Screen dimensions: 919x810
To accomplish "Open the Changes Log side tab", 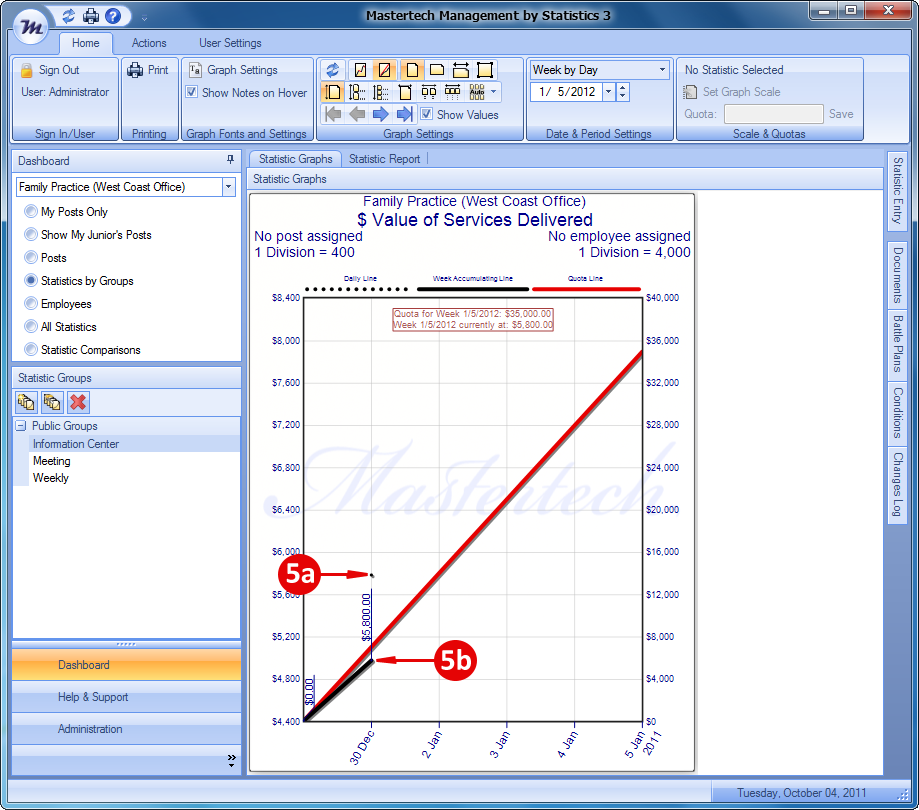I will coord(897,484).
